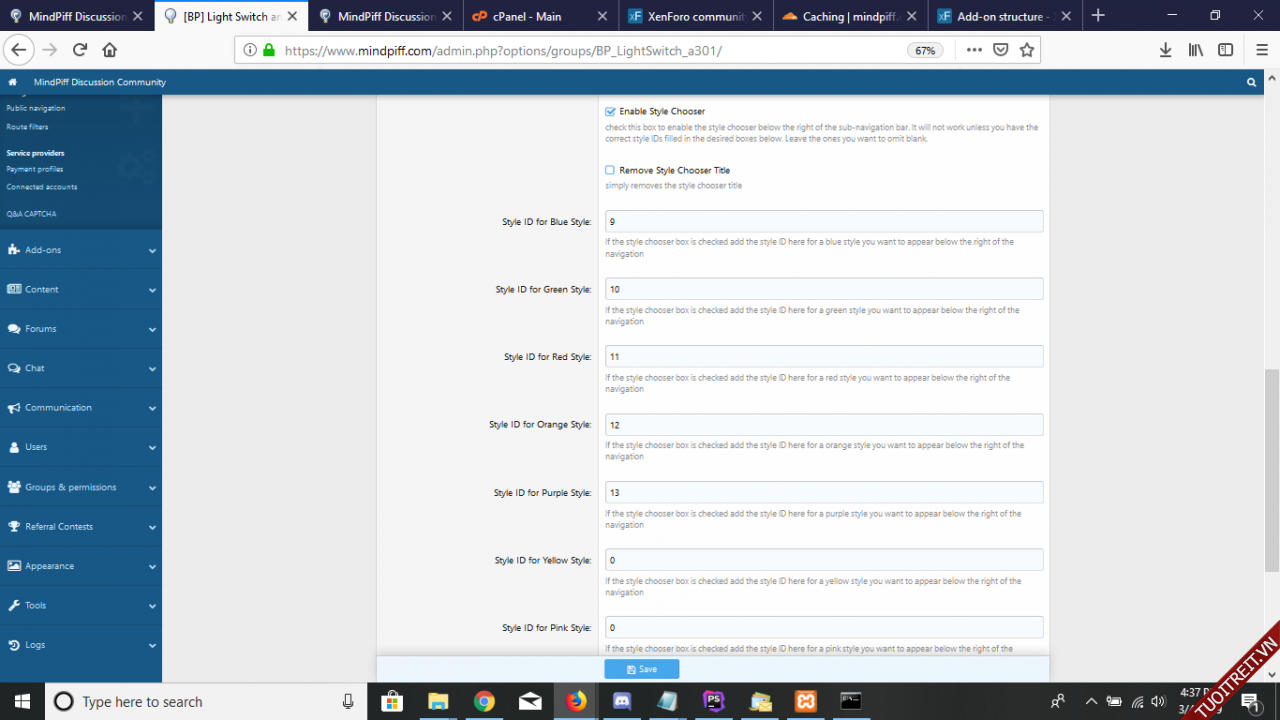Click the search icon in admin header

pyautogui.click(x=1251, y=82)
